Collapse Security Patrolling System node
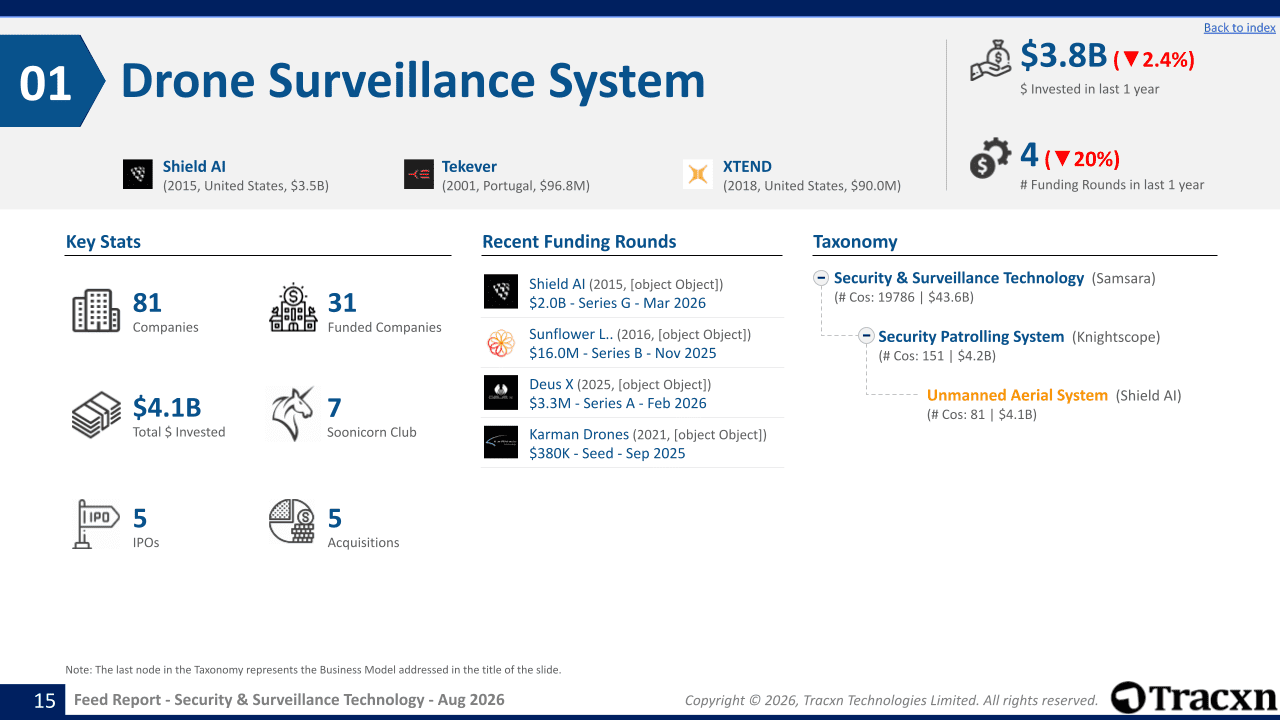Viewport: 1280px width, 720px height. pyautogui.click(x=867, y=336)
